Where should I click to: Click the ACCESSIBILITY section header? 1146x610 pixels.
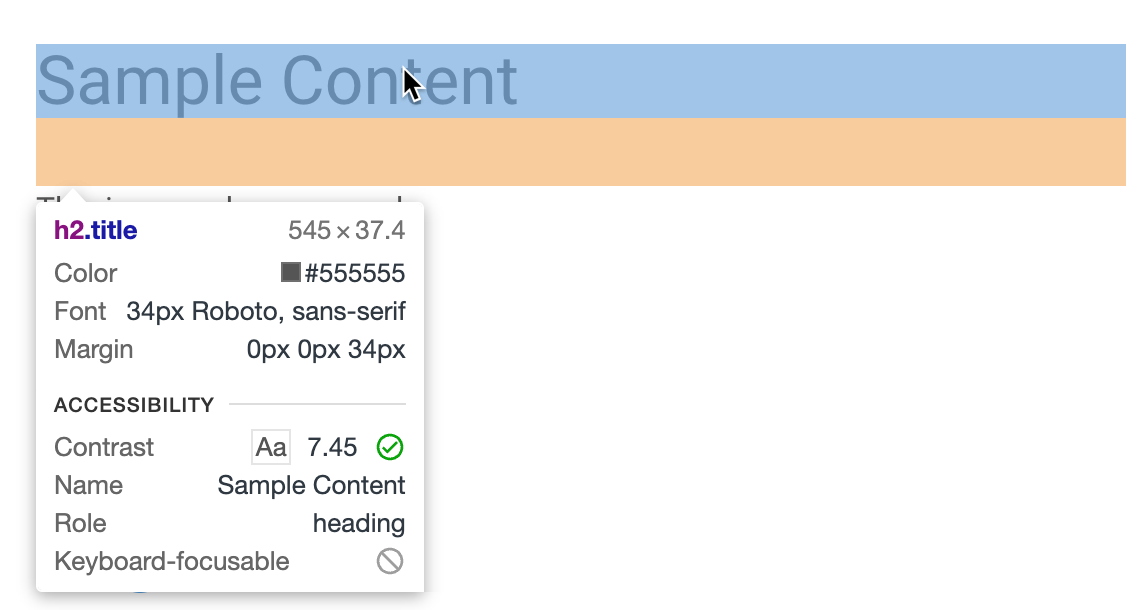pyautogui.click(x=133, y=405)
